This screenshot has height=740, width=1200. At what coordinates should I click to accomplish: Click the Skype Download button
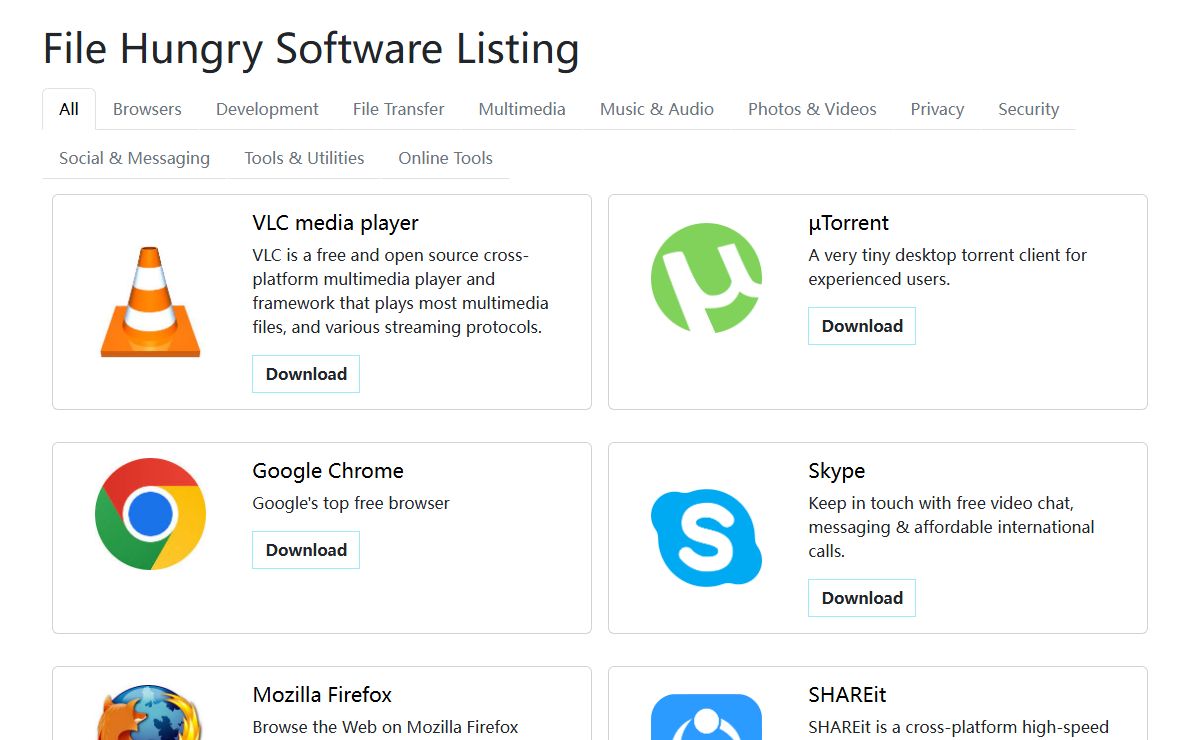click(x=862, y=598)
